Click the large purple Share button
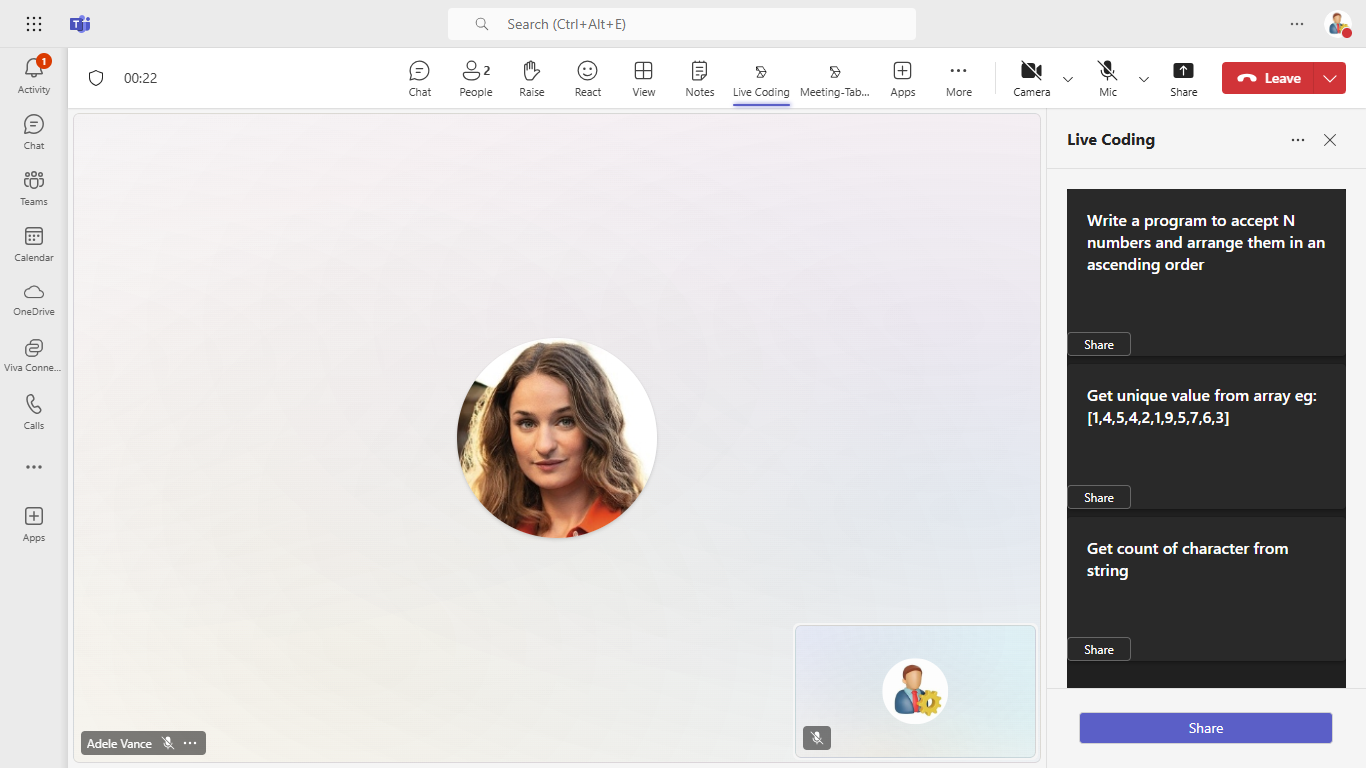This screenshot has height=768, width=1366. (1206, 728)
